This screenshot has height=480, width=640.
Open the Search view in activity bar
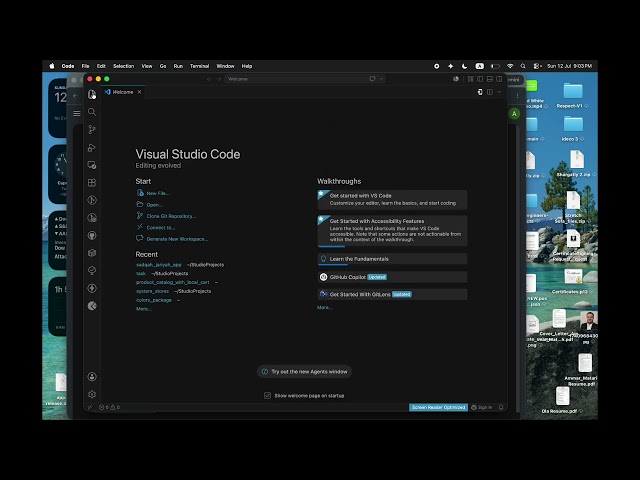click(92, 112)
